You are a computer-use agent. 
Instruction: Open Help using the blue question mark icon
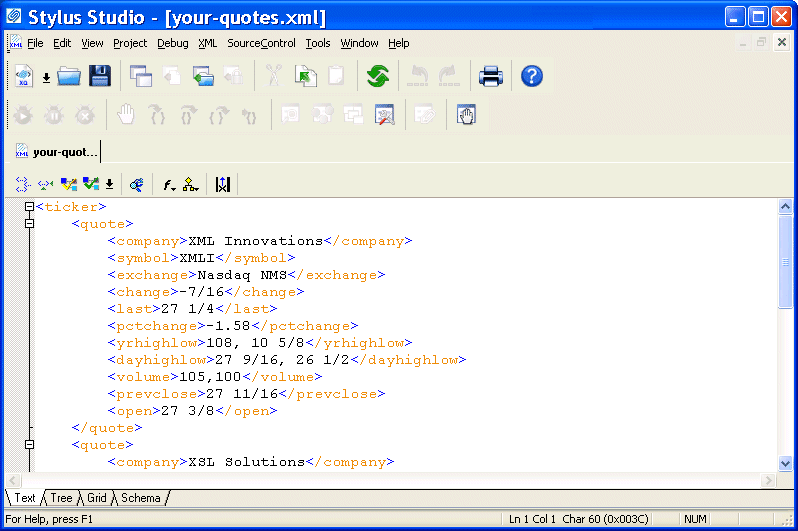(532, 76)
